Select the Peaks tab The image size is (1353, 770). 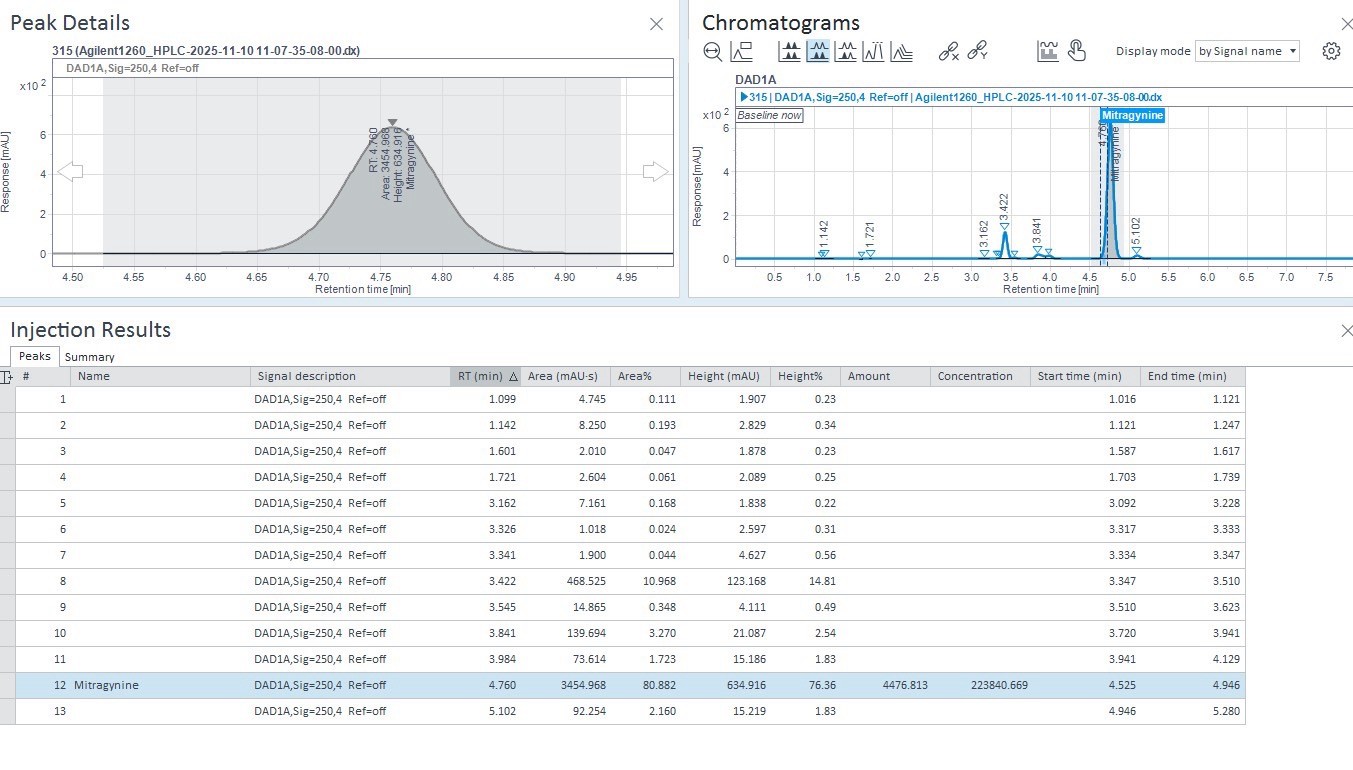pos(34,356)
